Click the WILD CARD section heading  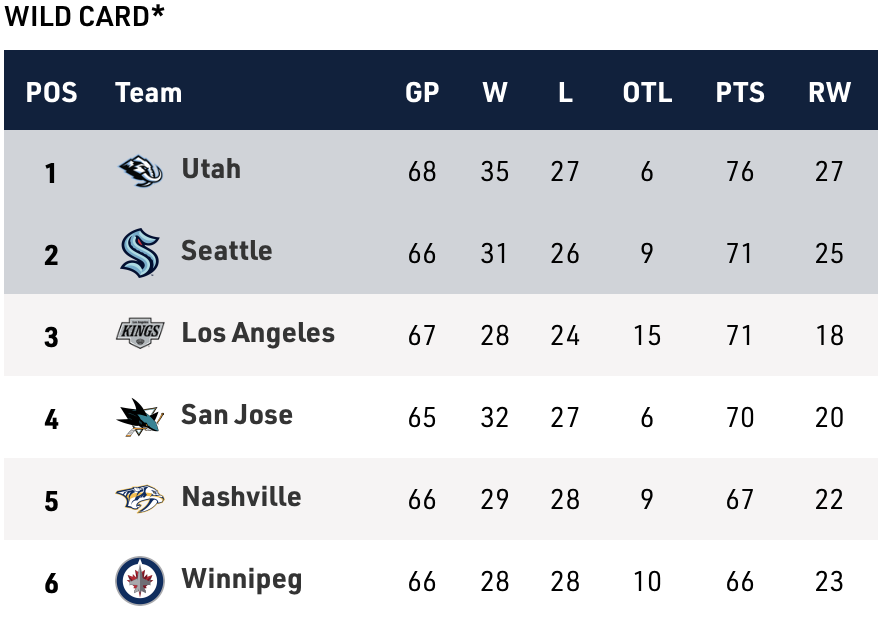84,17
